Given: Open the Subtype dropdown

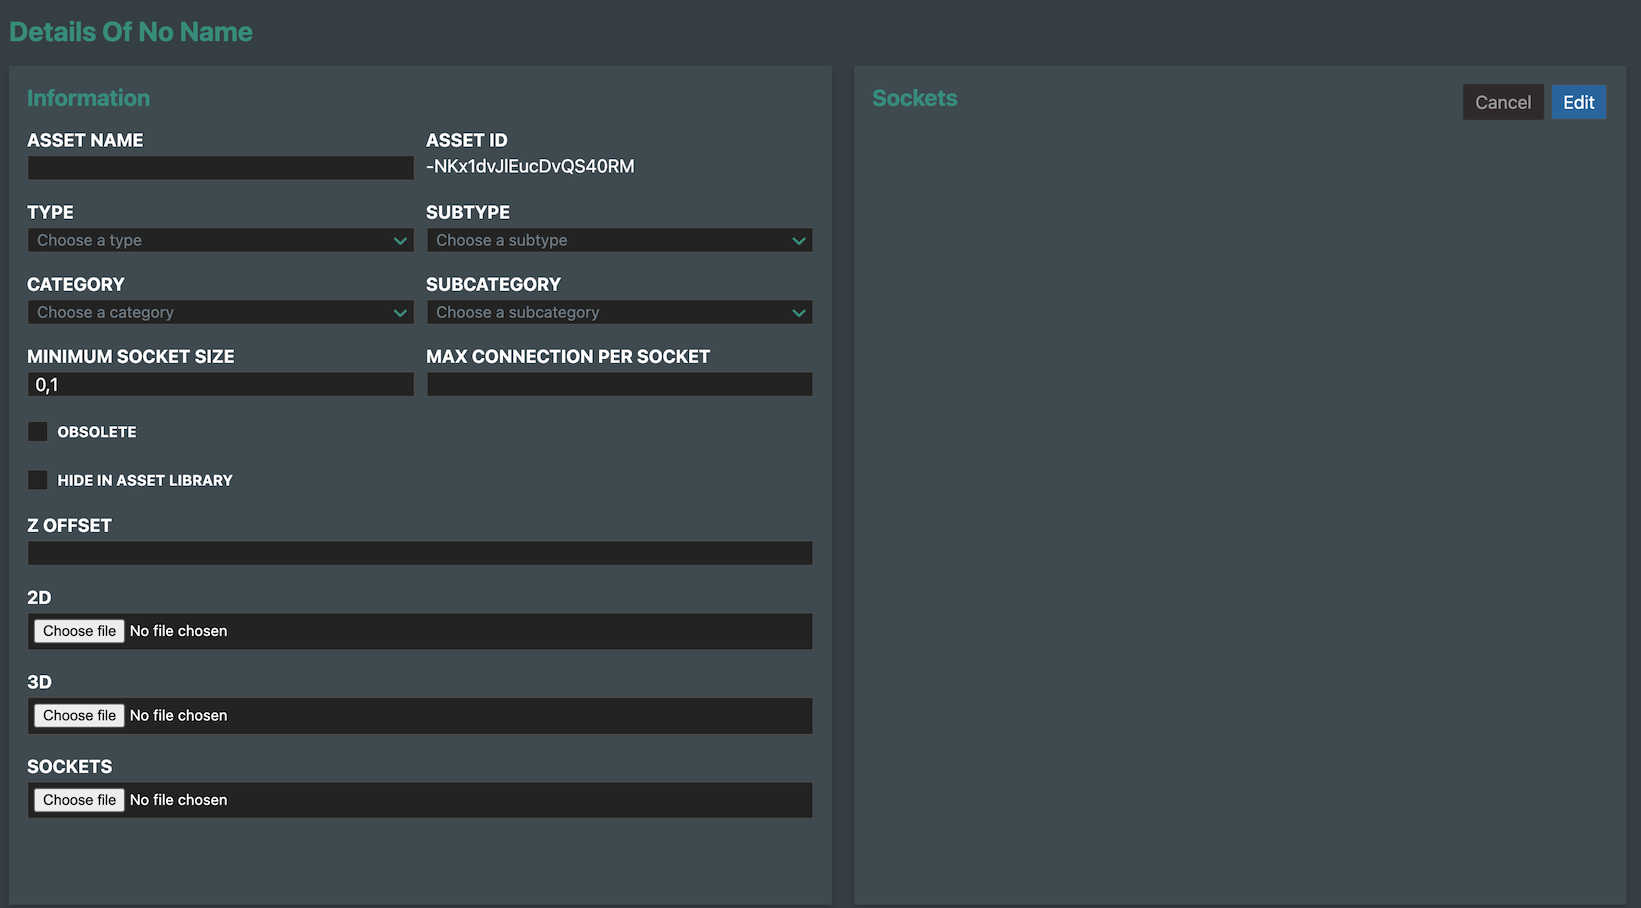Looking at the screenshot, I should pos(619,240).
